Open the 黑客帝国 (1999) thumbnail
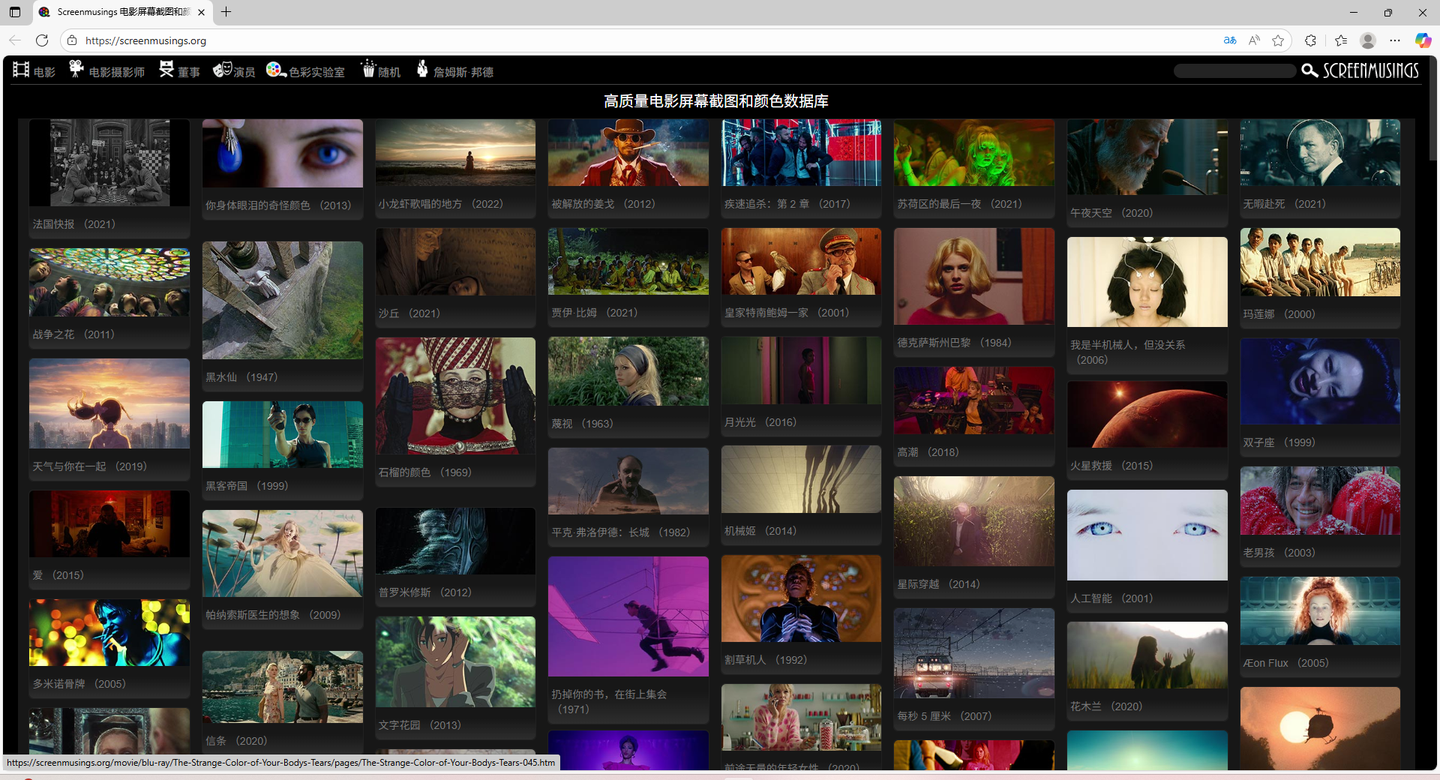This screenshot has height=780, width=1440. (283, 434)
